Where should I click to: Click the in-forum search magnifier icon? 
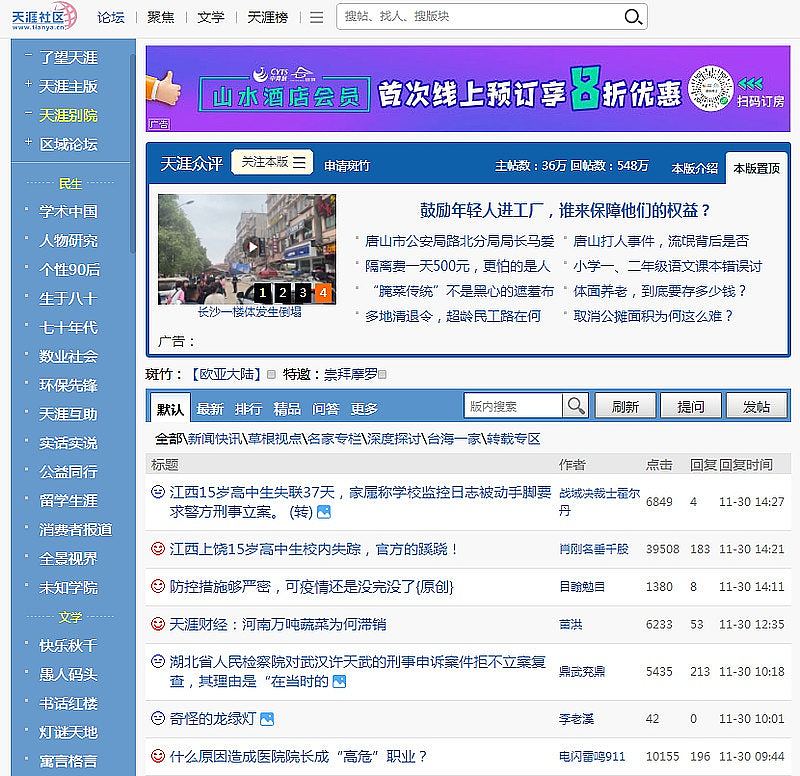(576, 406)
